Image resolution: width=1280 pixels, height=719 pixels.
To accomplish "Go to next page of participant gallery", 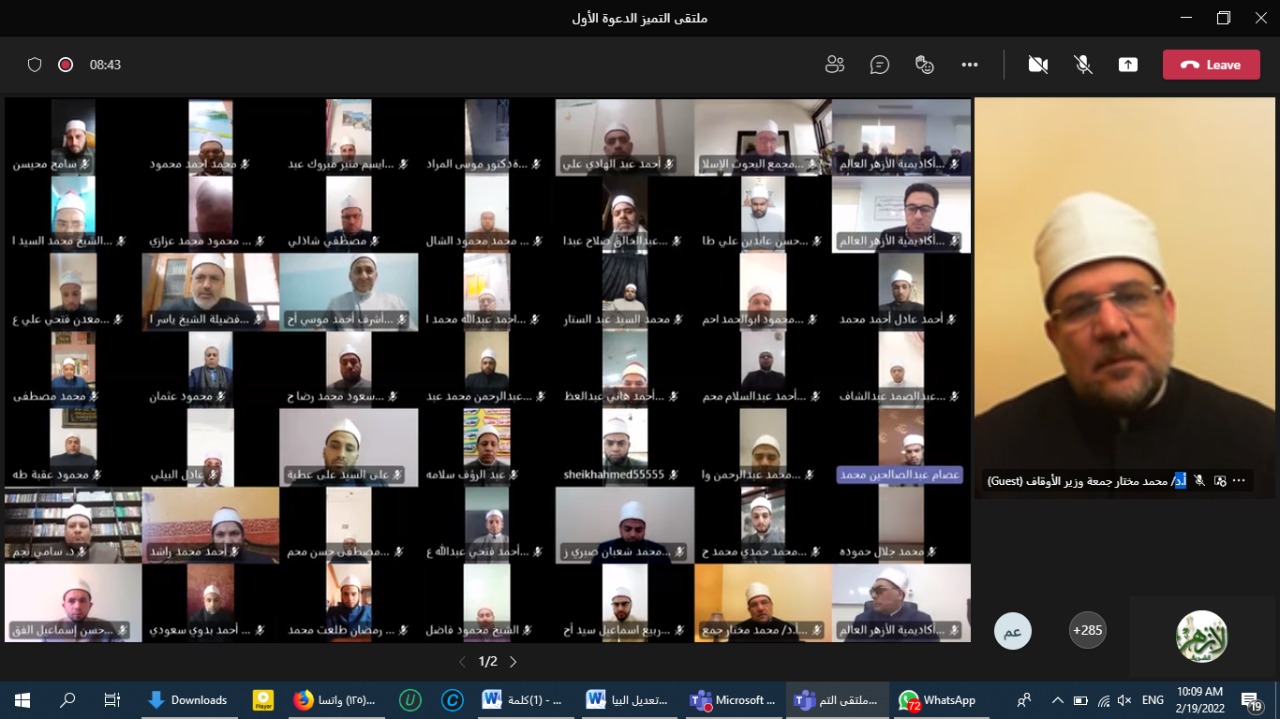I will 513,662.
